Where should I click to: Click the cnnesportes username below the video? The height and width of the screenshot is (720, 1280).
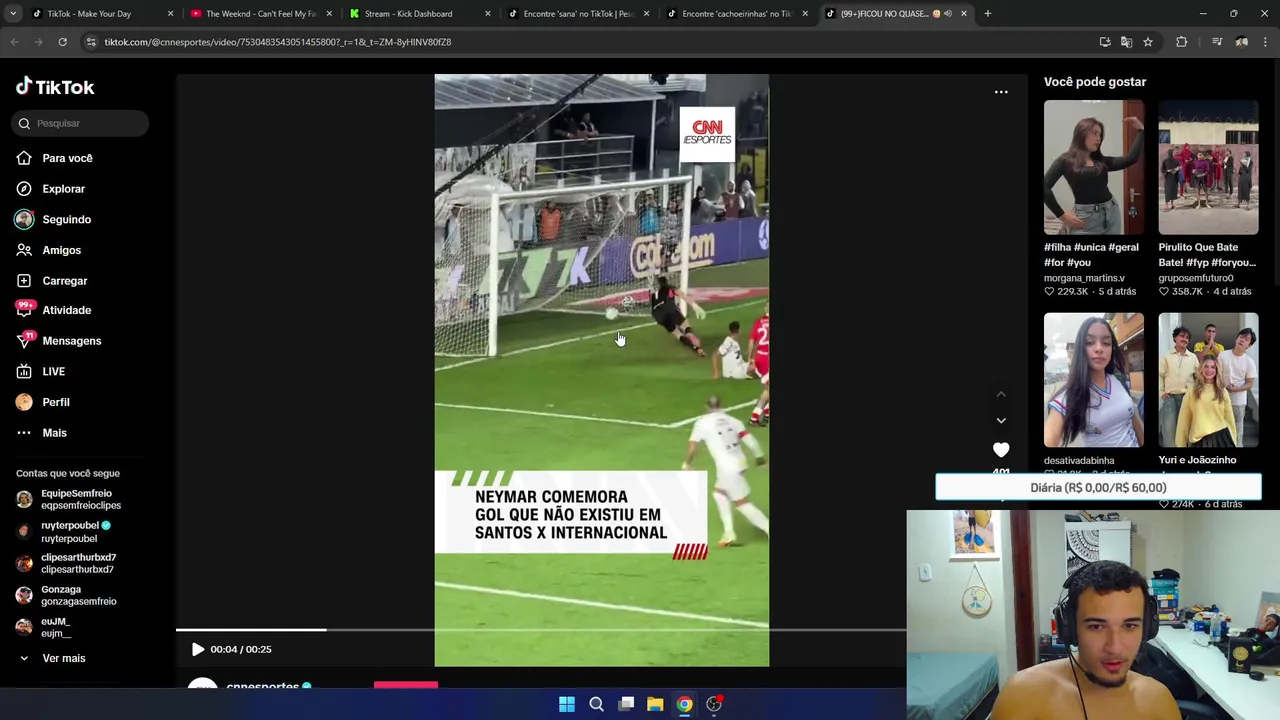pyautogui.click(x=262, y=687)
